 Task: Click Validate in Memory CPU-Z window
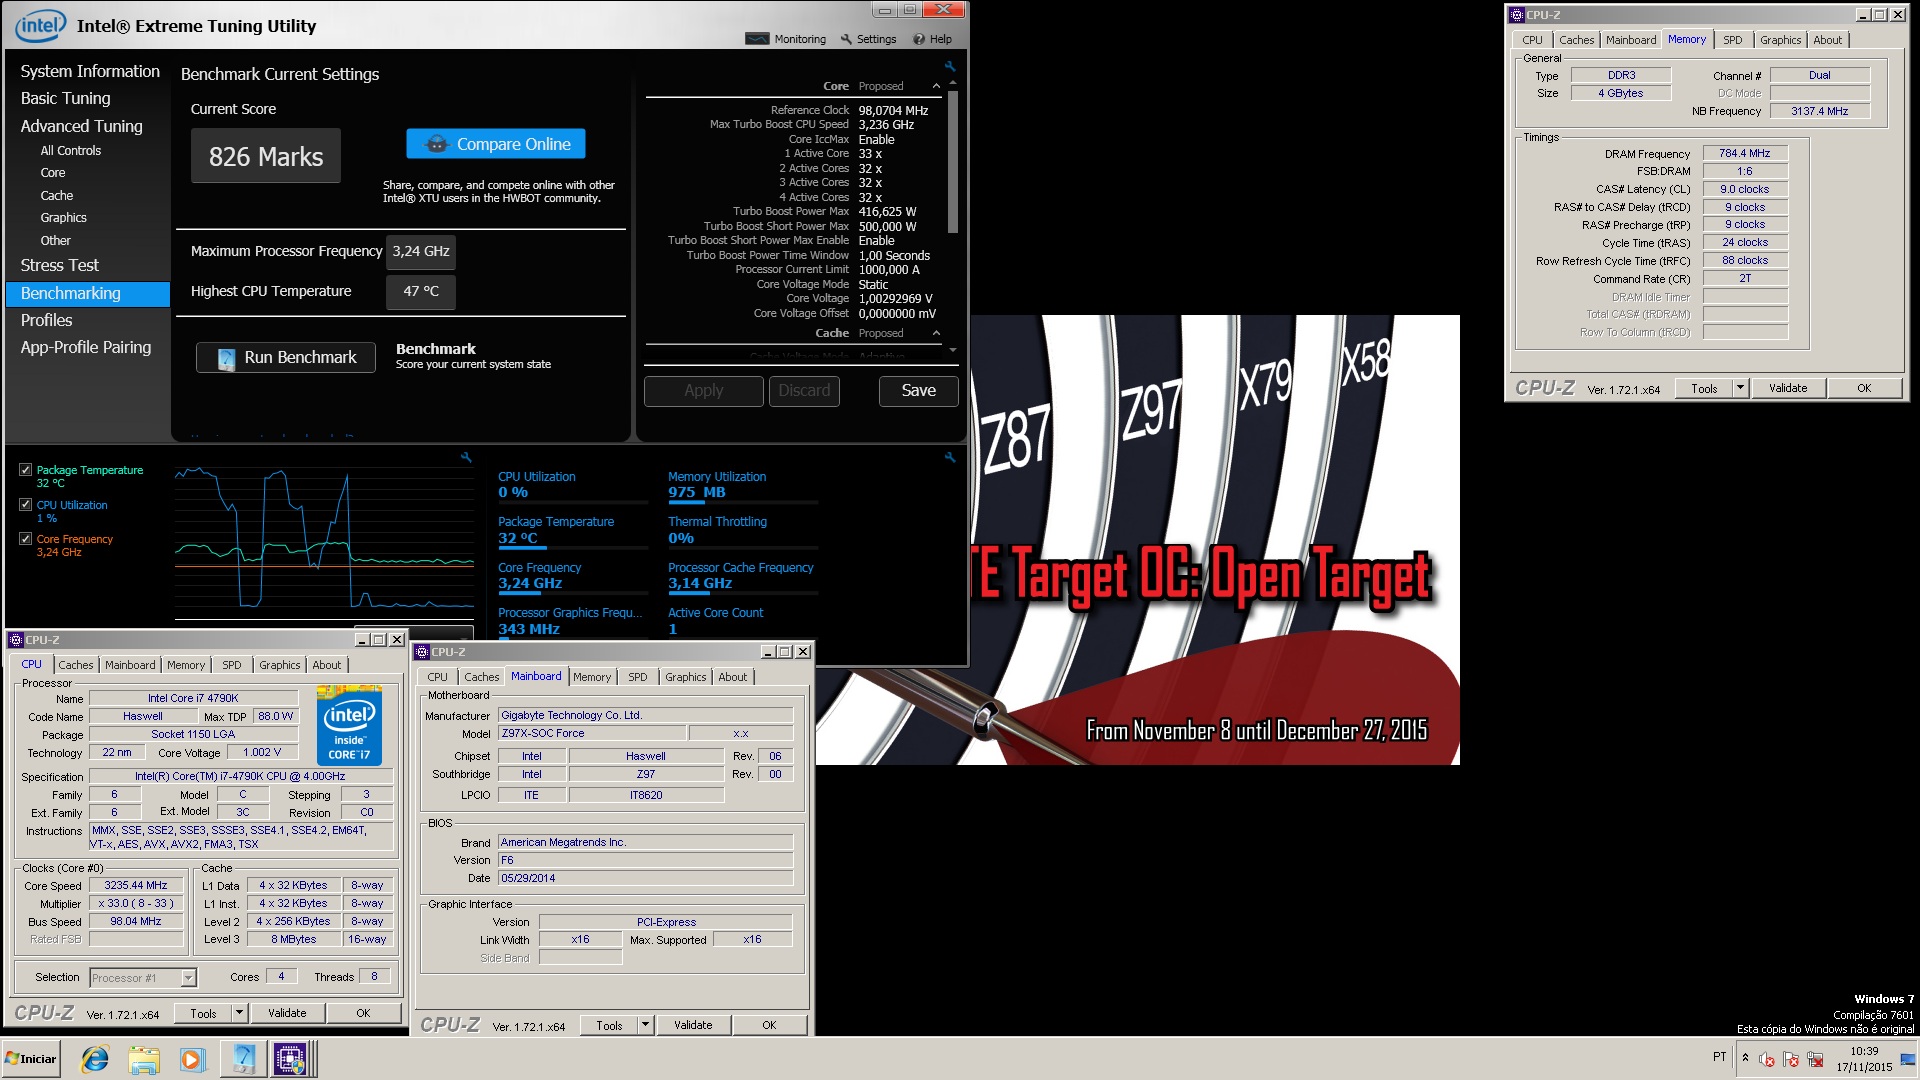coord(1788,388)
